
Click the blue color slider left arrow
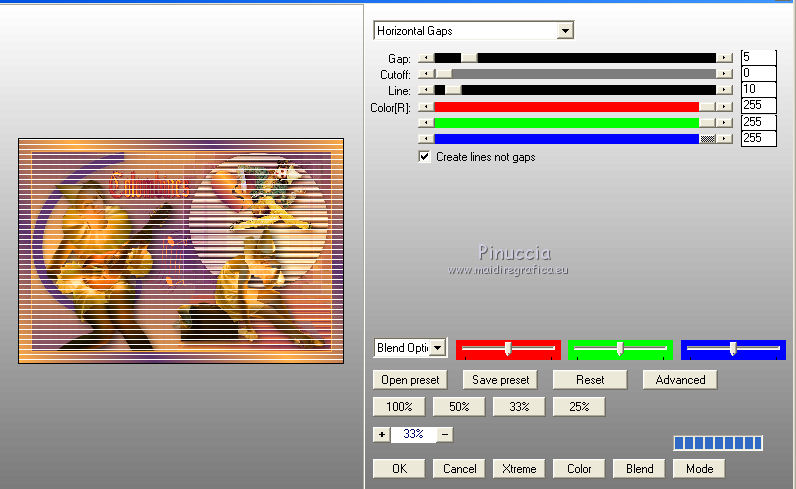coord(426,138)
